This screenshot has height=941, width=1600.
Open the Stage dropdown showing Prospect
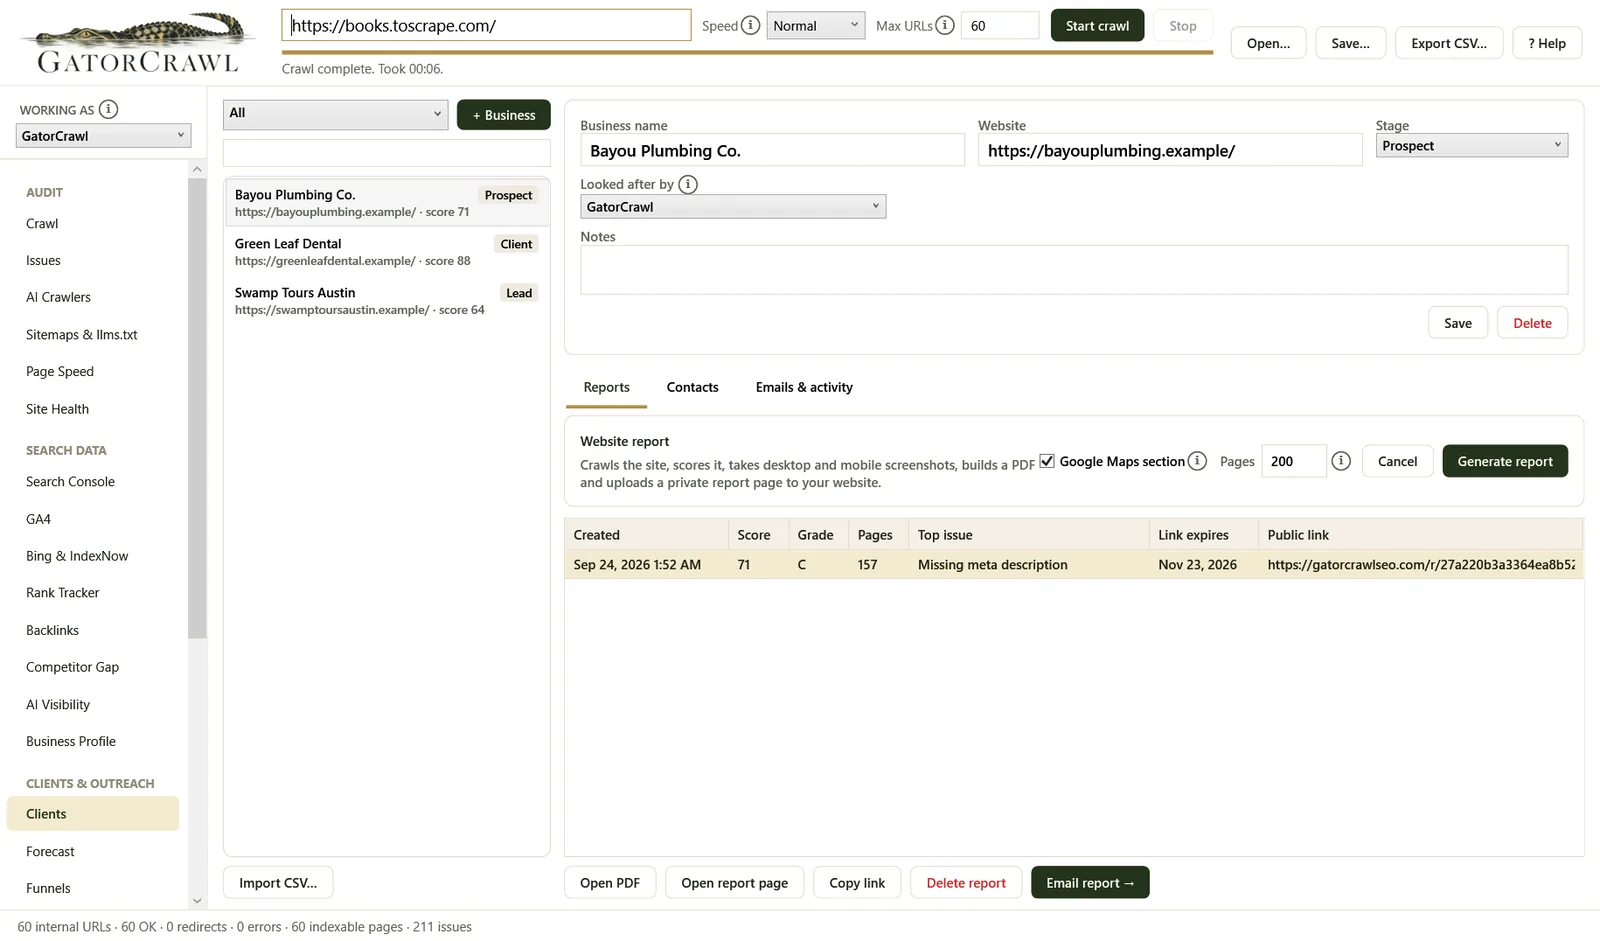coord(1471,146)
